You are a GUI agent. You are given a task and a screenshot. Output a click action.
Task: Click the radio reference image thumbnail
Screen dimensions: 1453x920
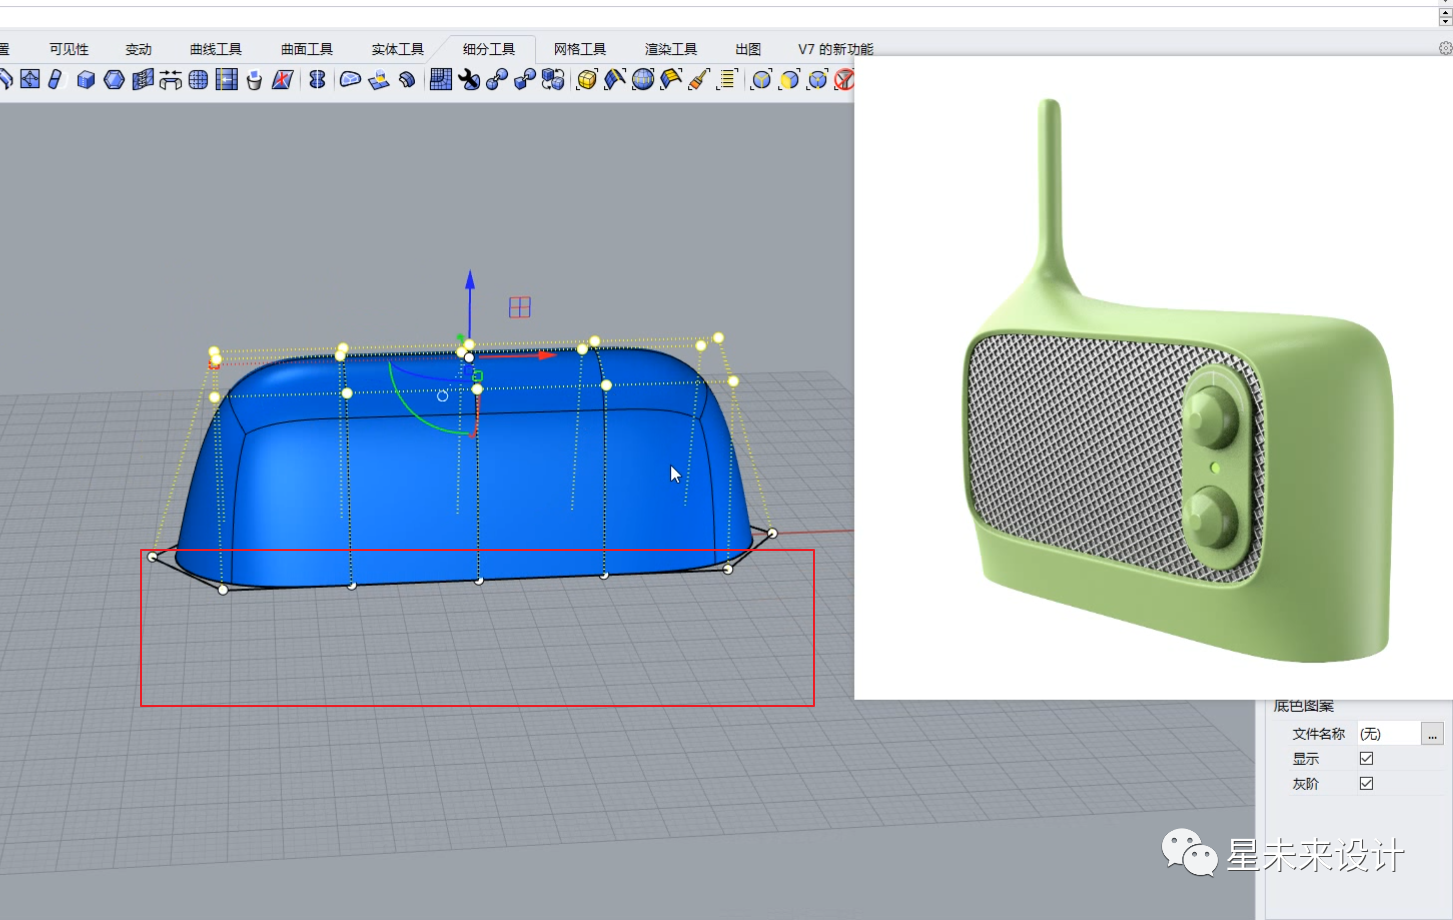click(1153, 378)
